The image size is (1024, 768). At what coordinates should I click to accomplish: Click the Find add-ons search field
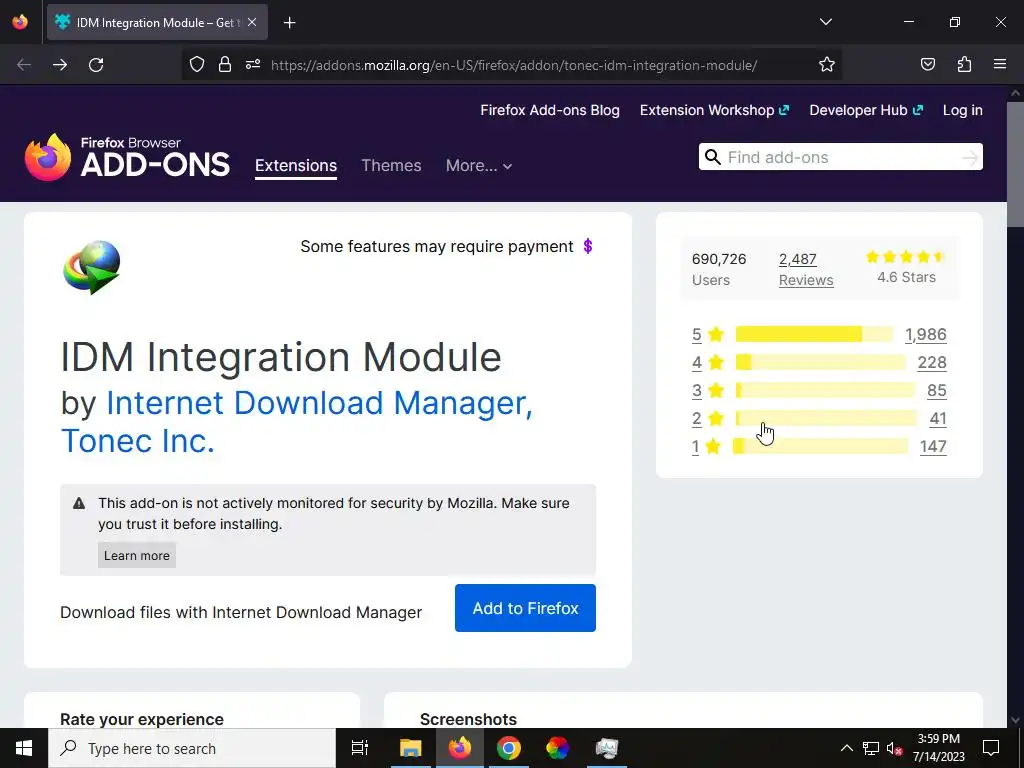pos(840,157)
